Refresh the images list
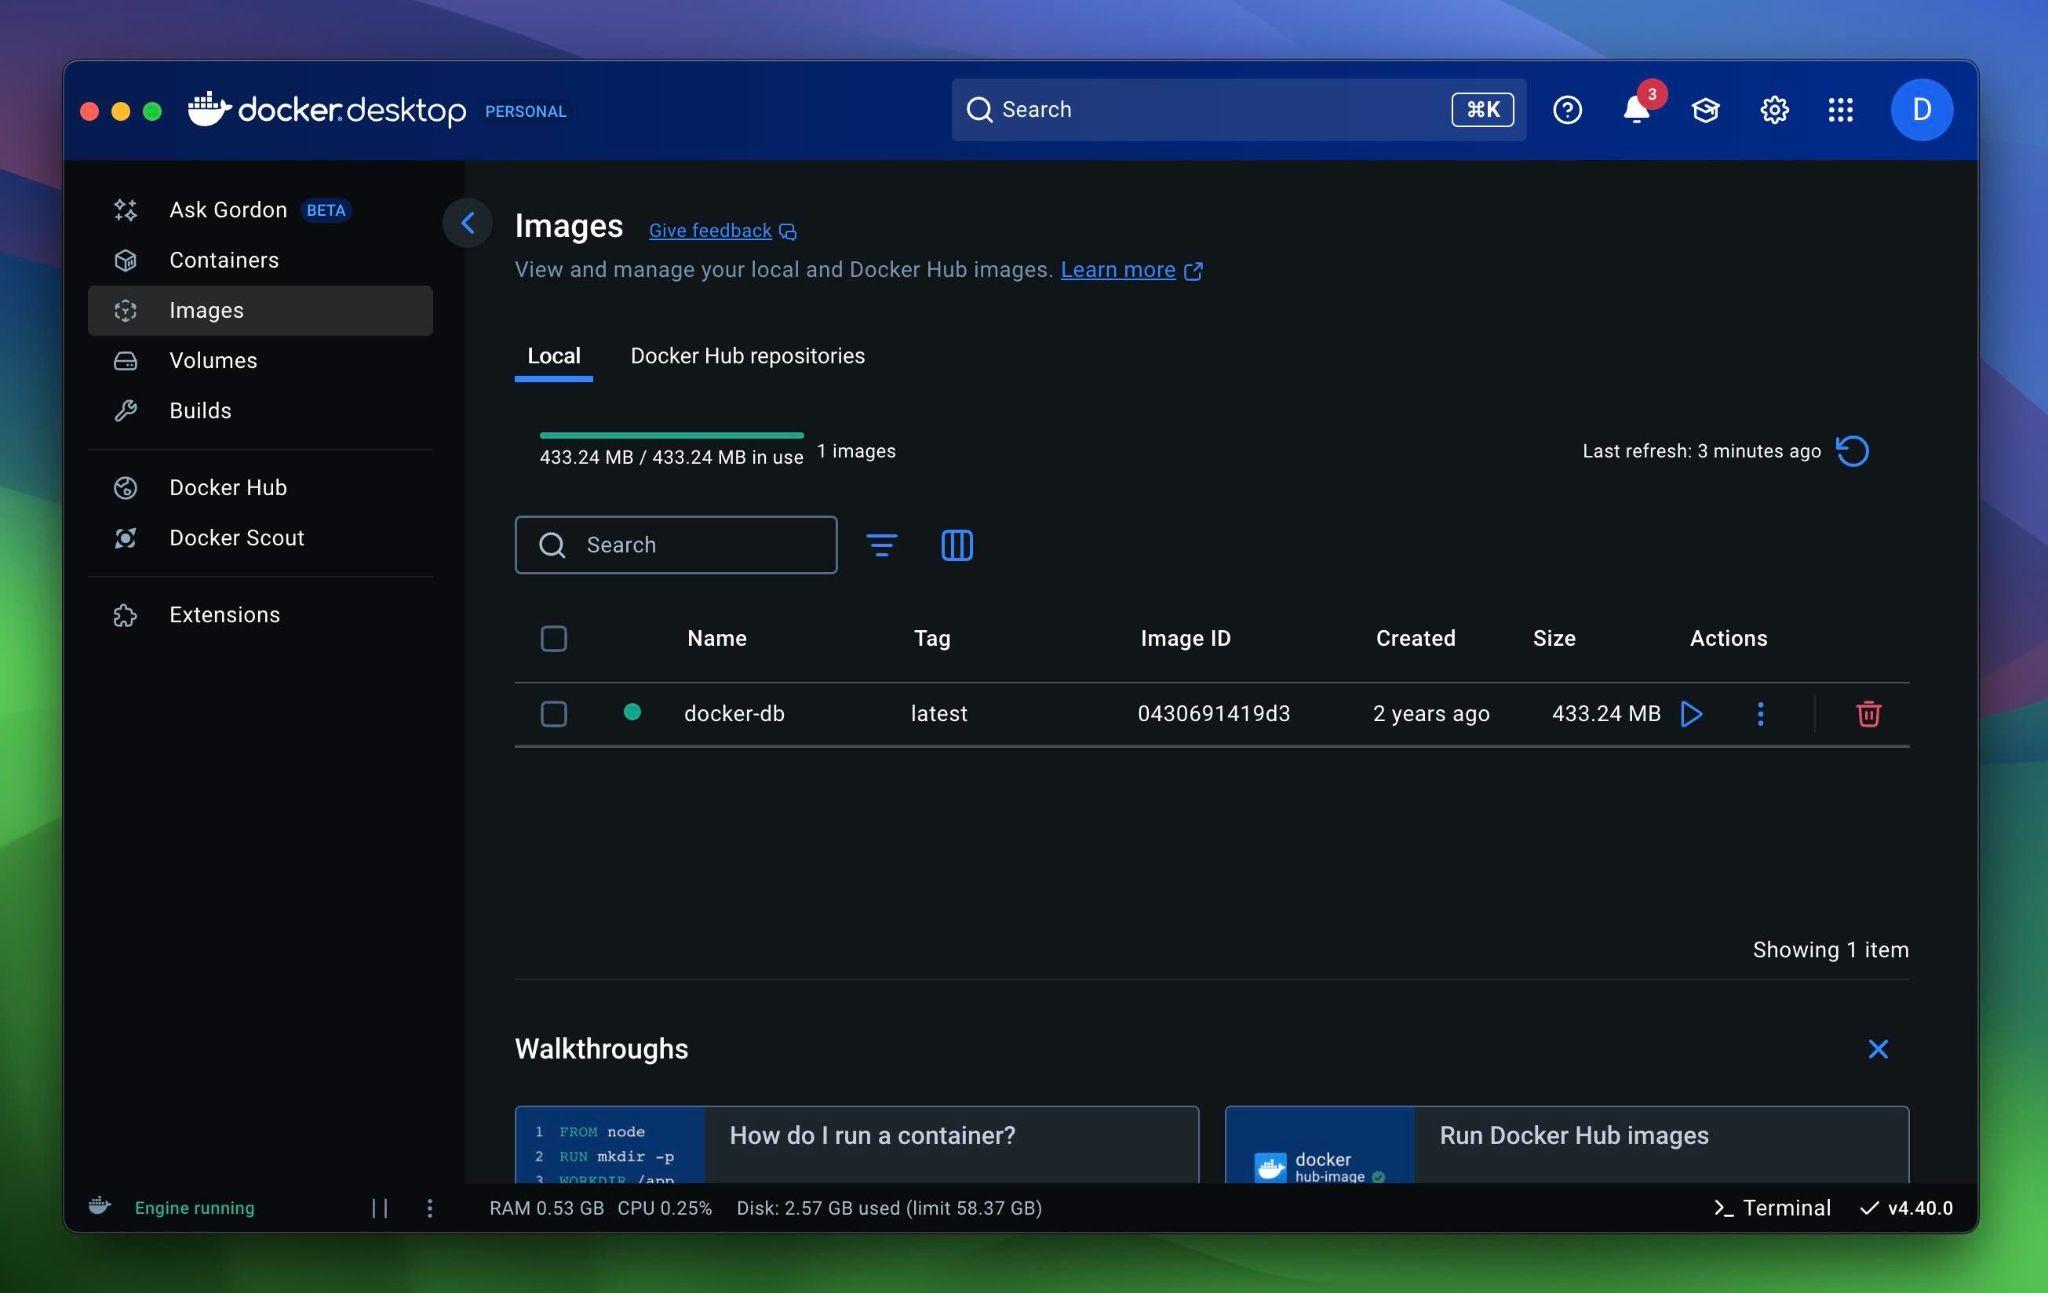2048x1293 pixels. [1852, 451]
